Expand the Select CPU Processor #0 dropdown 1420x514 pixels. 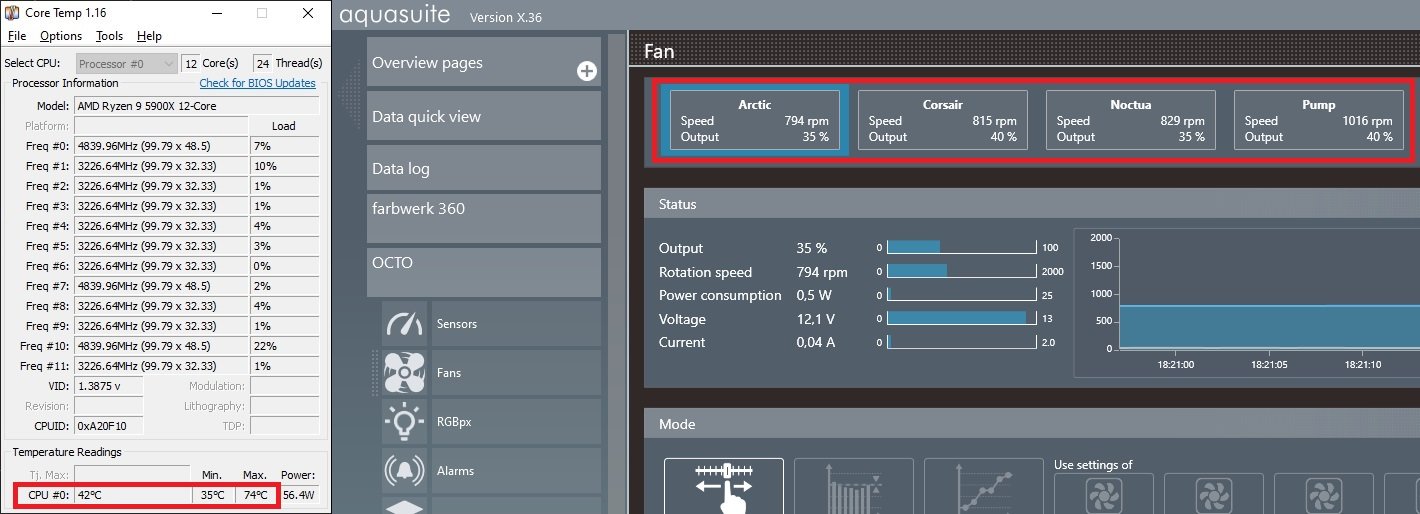127,63
